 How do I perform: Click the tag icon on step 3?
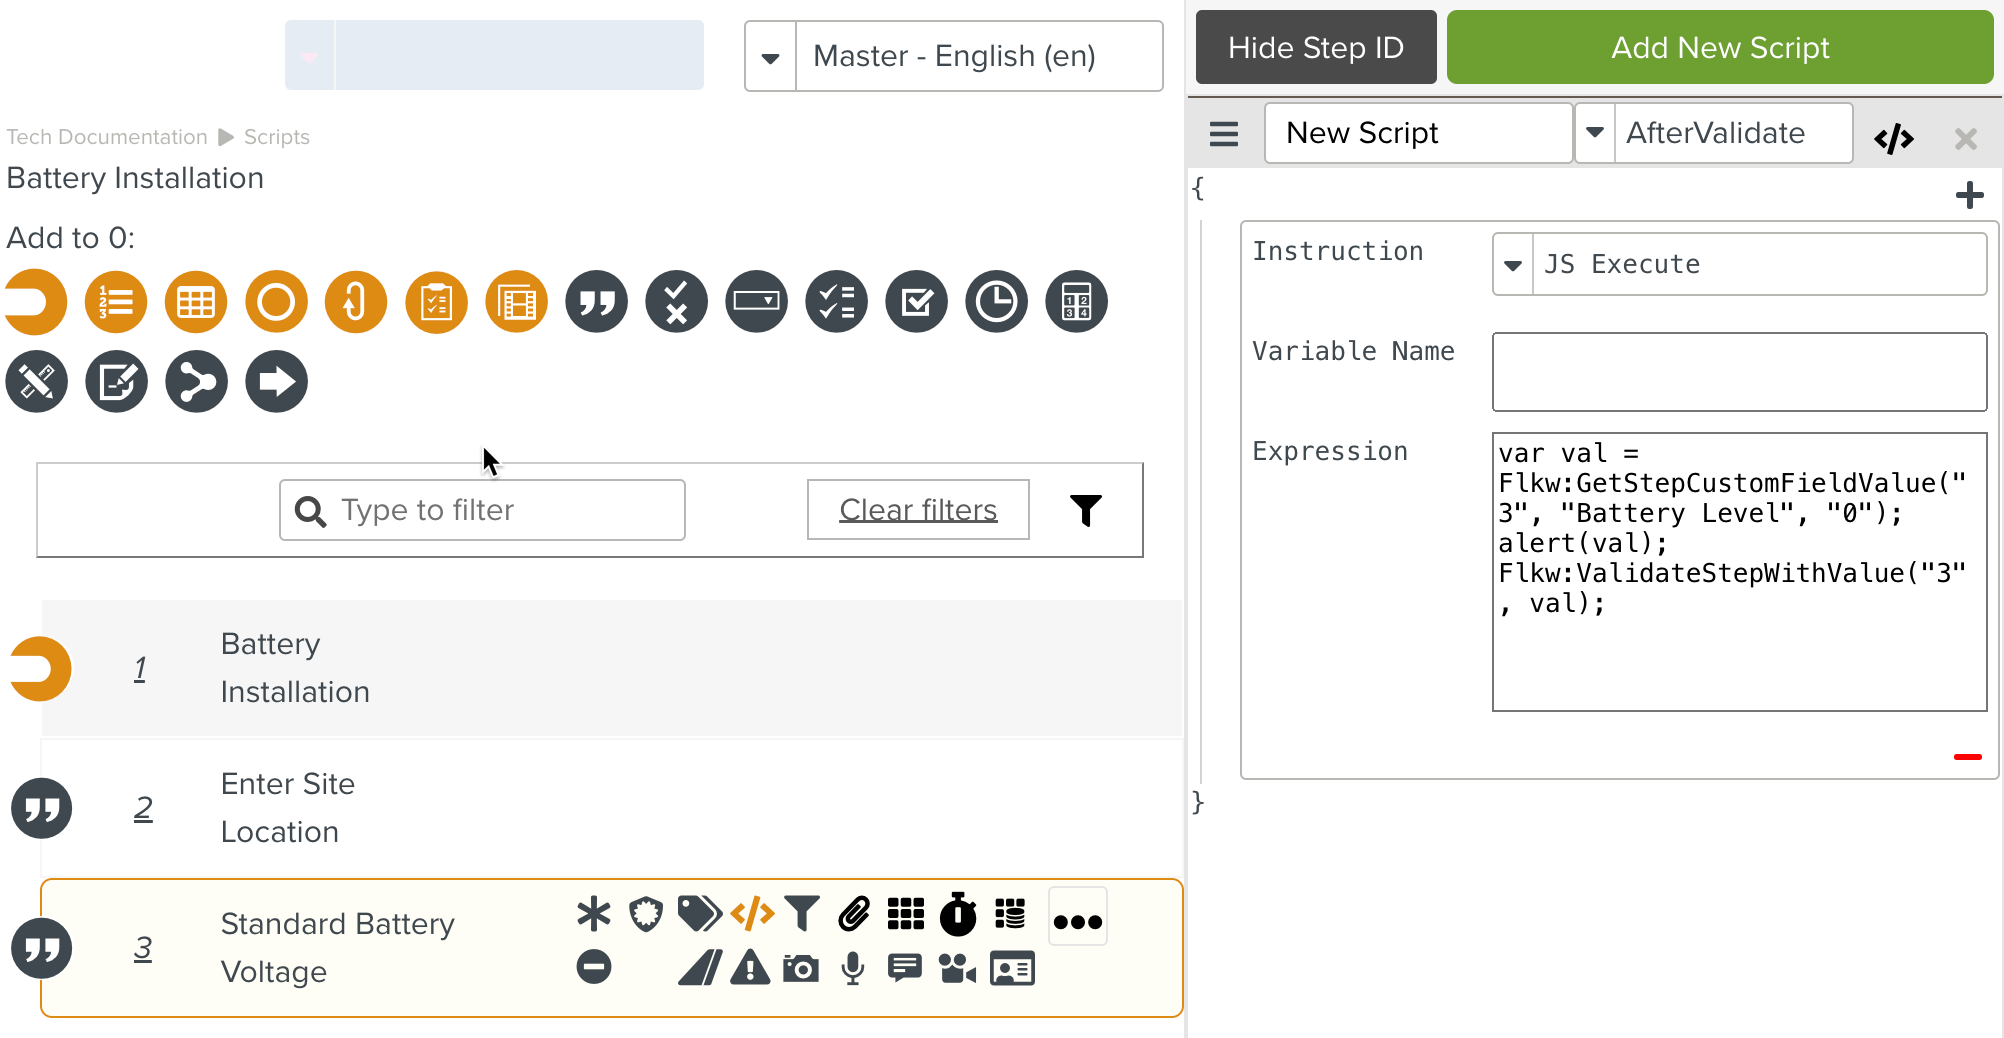tap(700, 913)
